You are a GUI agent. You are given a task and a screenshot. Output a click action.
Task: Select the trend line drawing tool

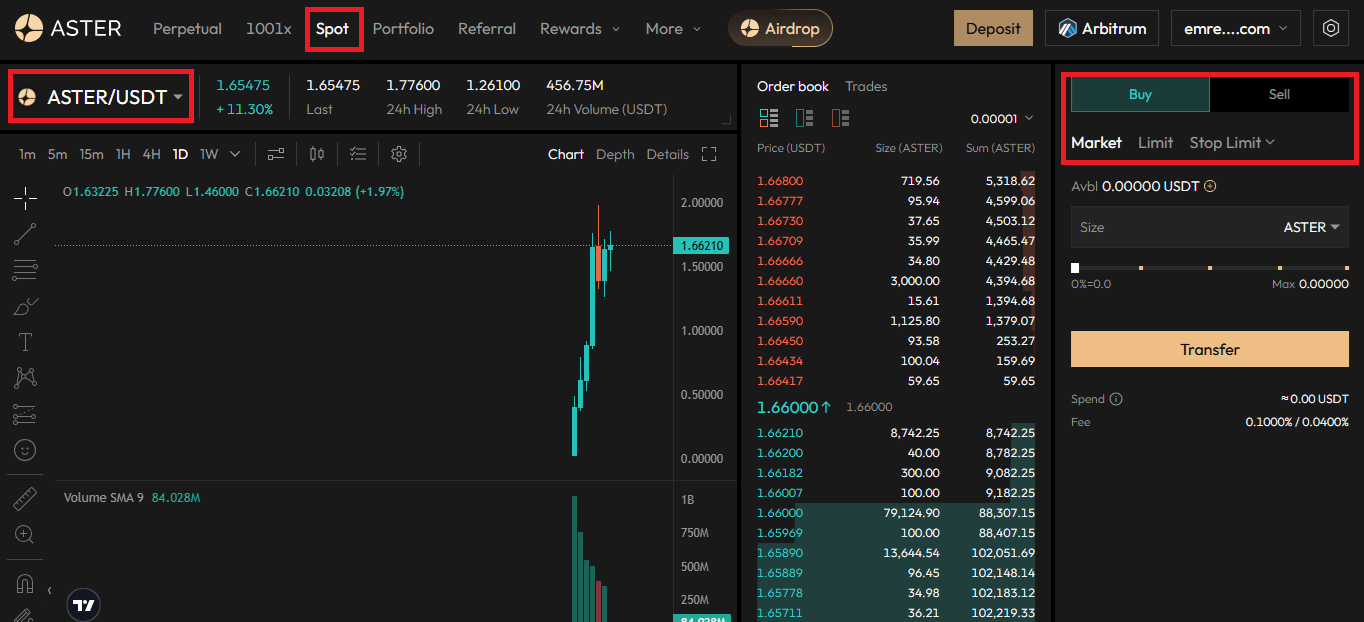25,234
